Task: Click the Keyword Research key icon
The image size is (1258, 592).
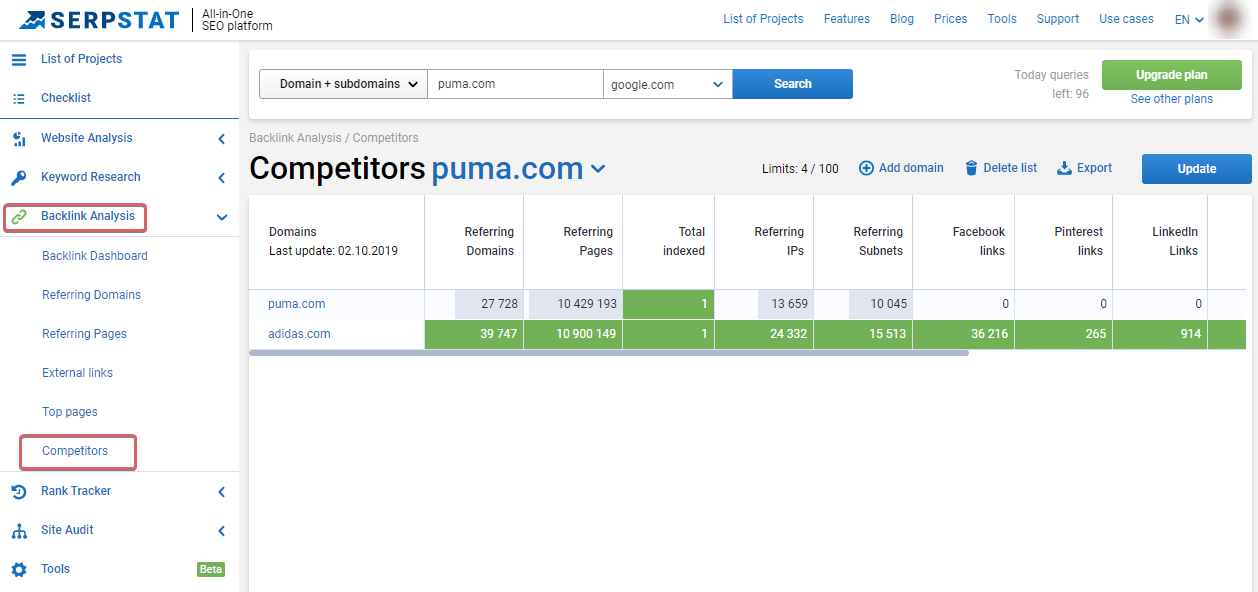Action: tap(19, 177)
